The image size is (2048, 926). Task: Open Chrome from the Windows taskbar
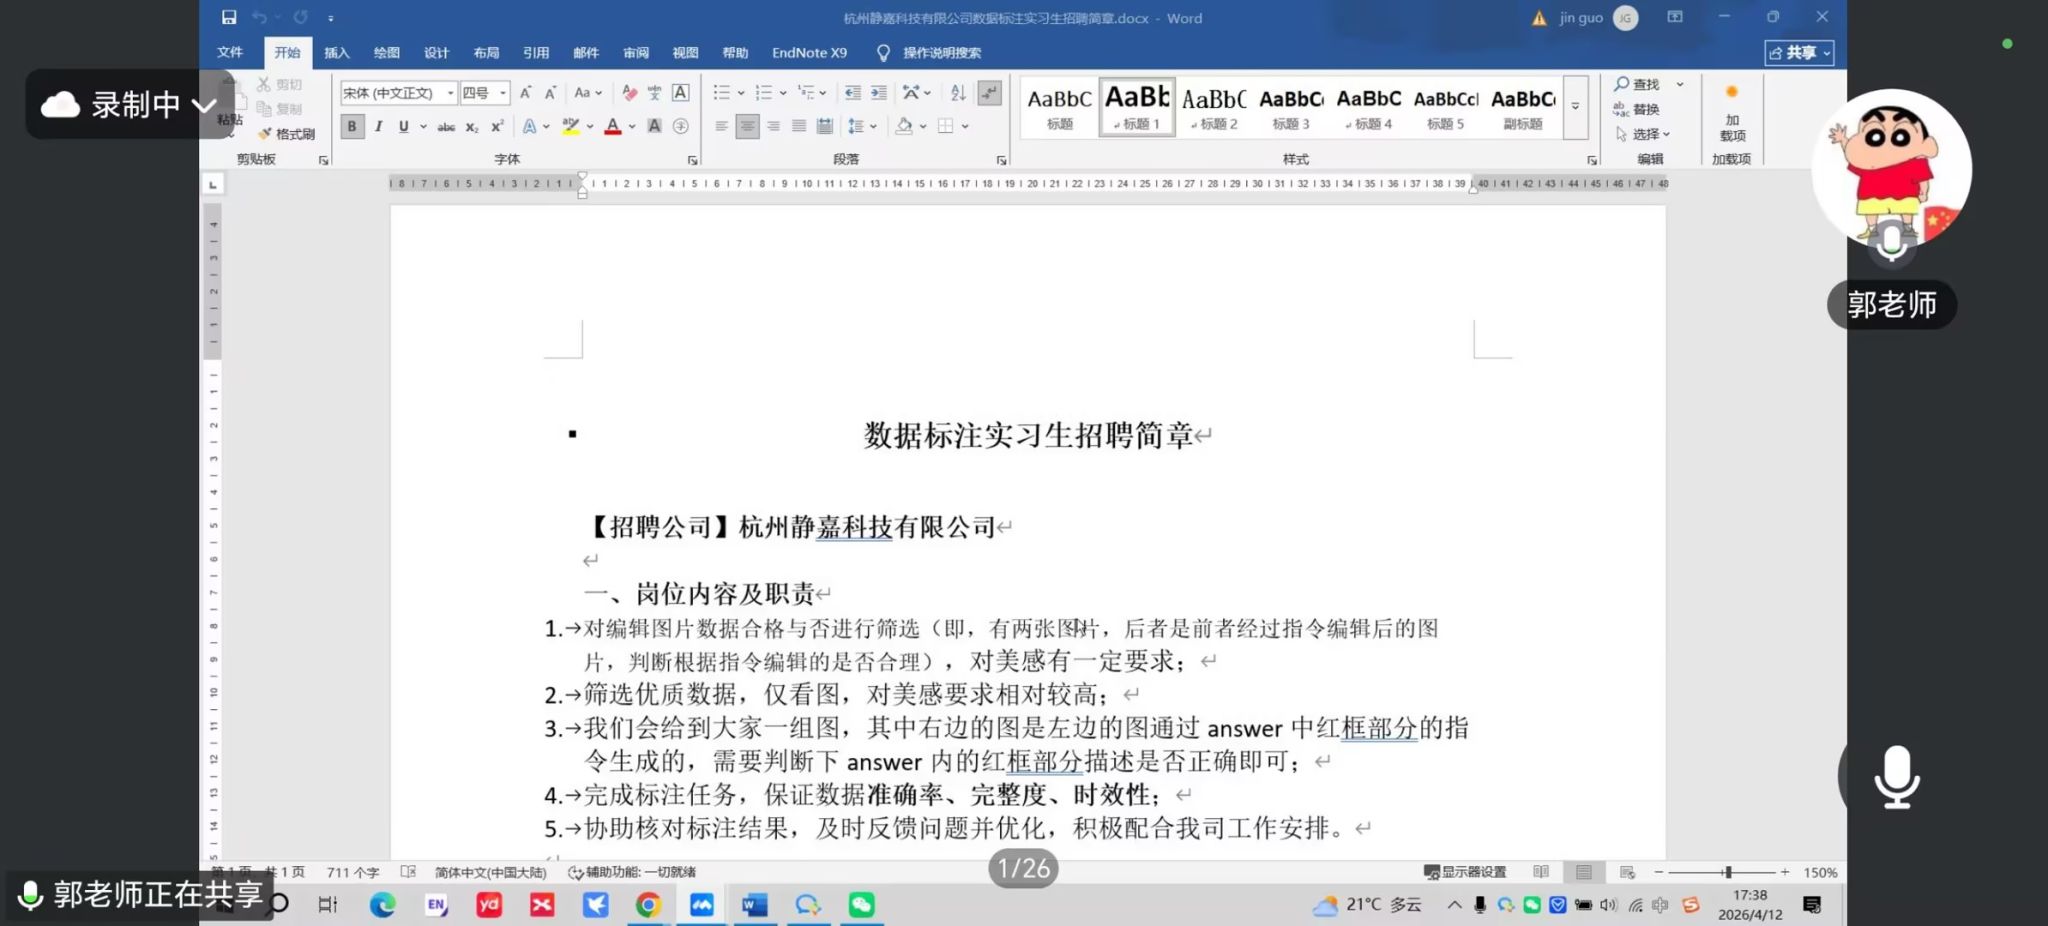(x=648, y=905)
